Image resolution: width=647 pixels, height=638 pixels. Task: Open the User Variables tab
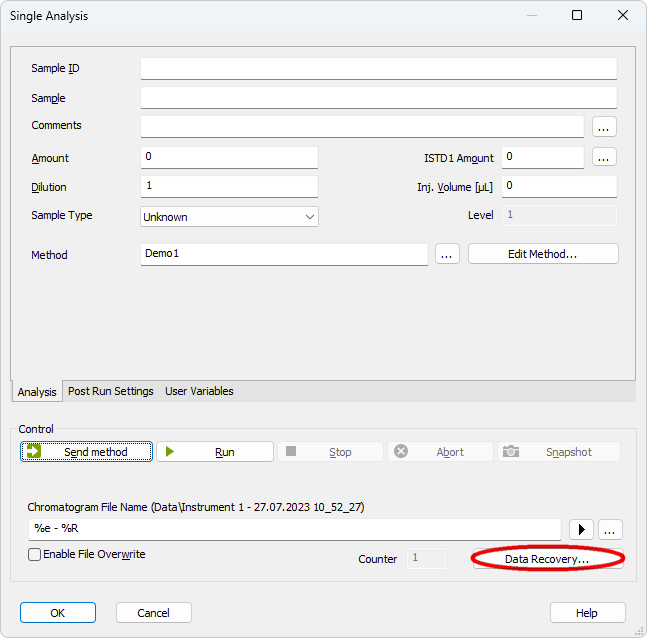(199, 391)
